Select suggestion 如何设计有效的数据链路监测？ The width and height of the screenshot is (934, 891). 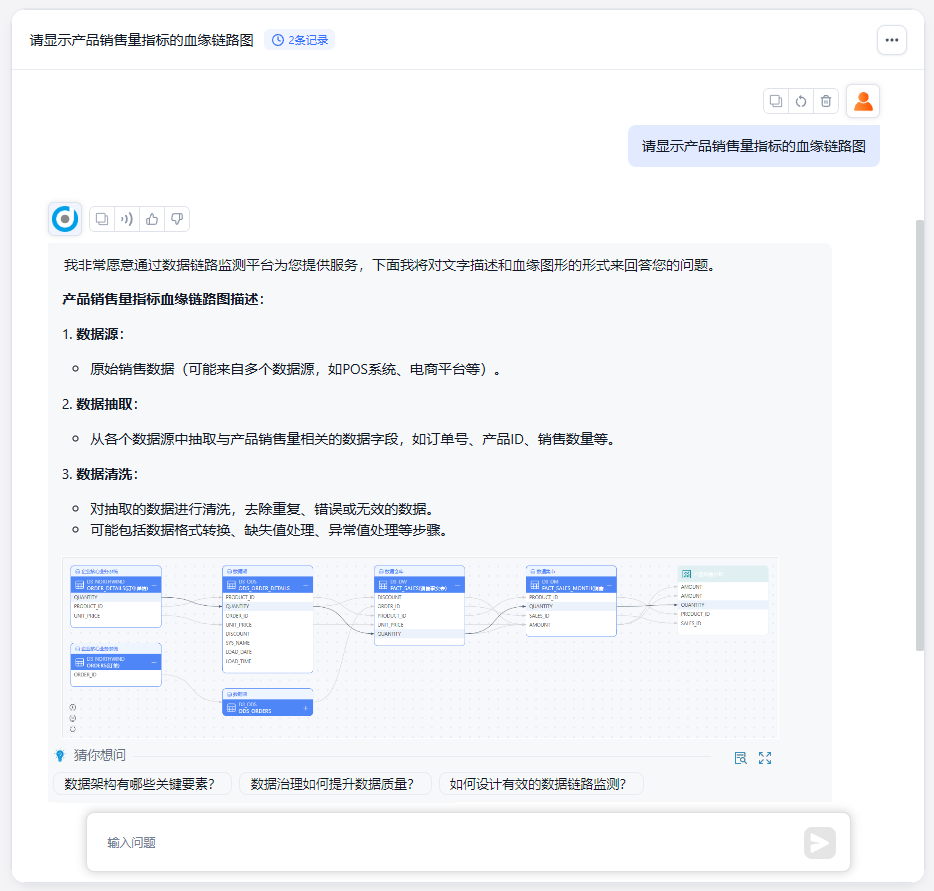(x=540, y=784)
